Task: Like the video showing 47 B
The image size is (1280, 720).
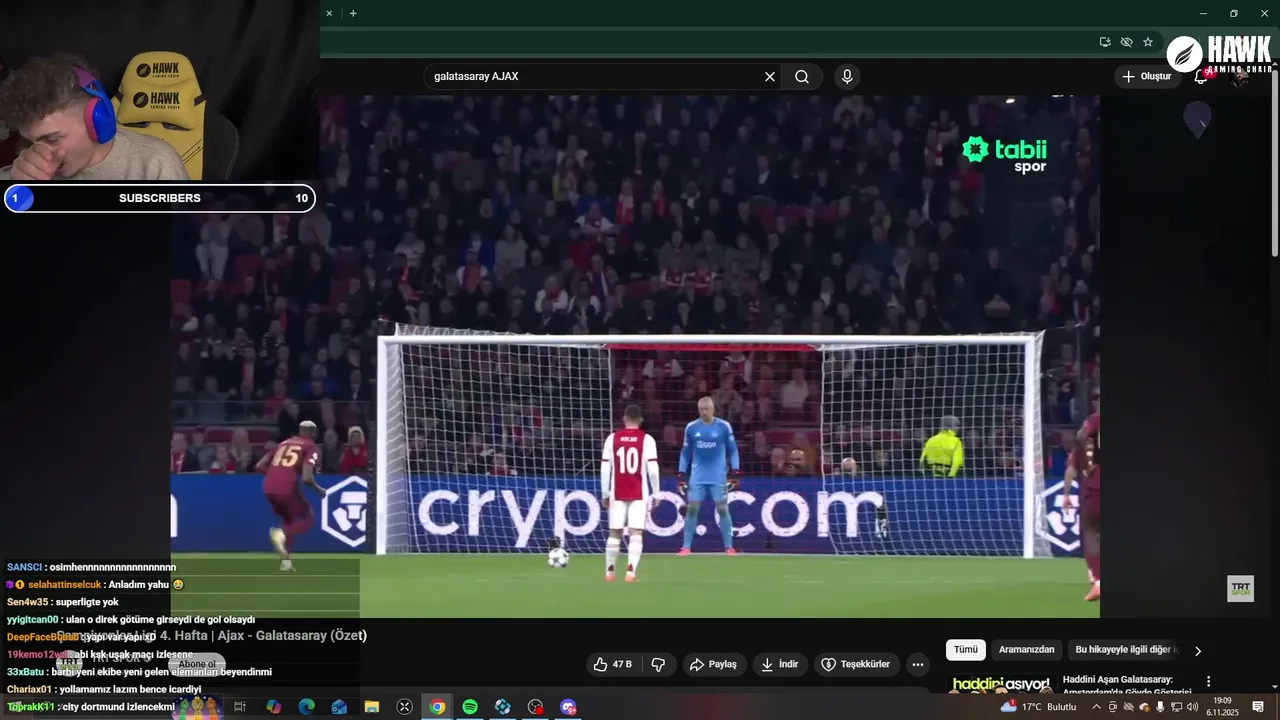Action: point(612,664)
